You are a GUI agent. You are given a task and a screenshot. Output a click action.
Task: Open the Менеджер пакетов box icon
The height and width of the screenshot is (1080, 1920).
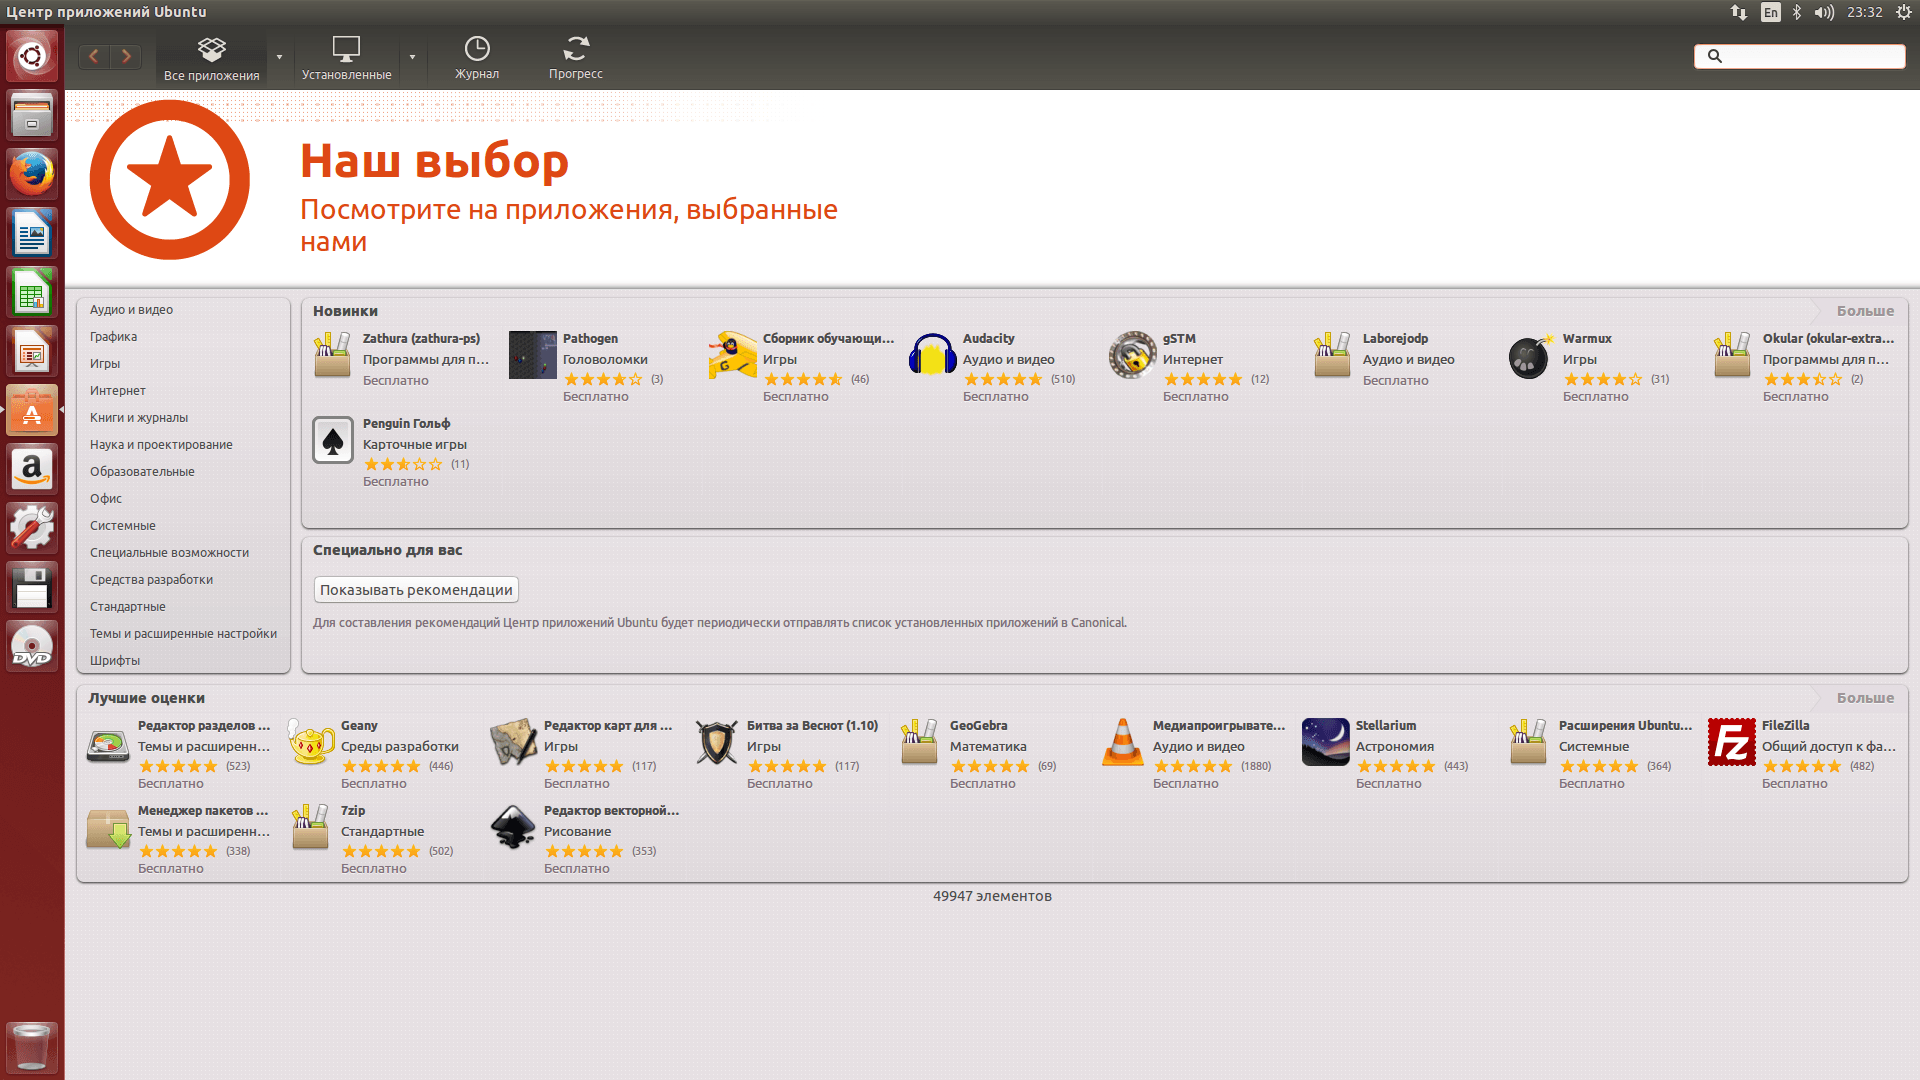point(108,827)
